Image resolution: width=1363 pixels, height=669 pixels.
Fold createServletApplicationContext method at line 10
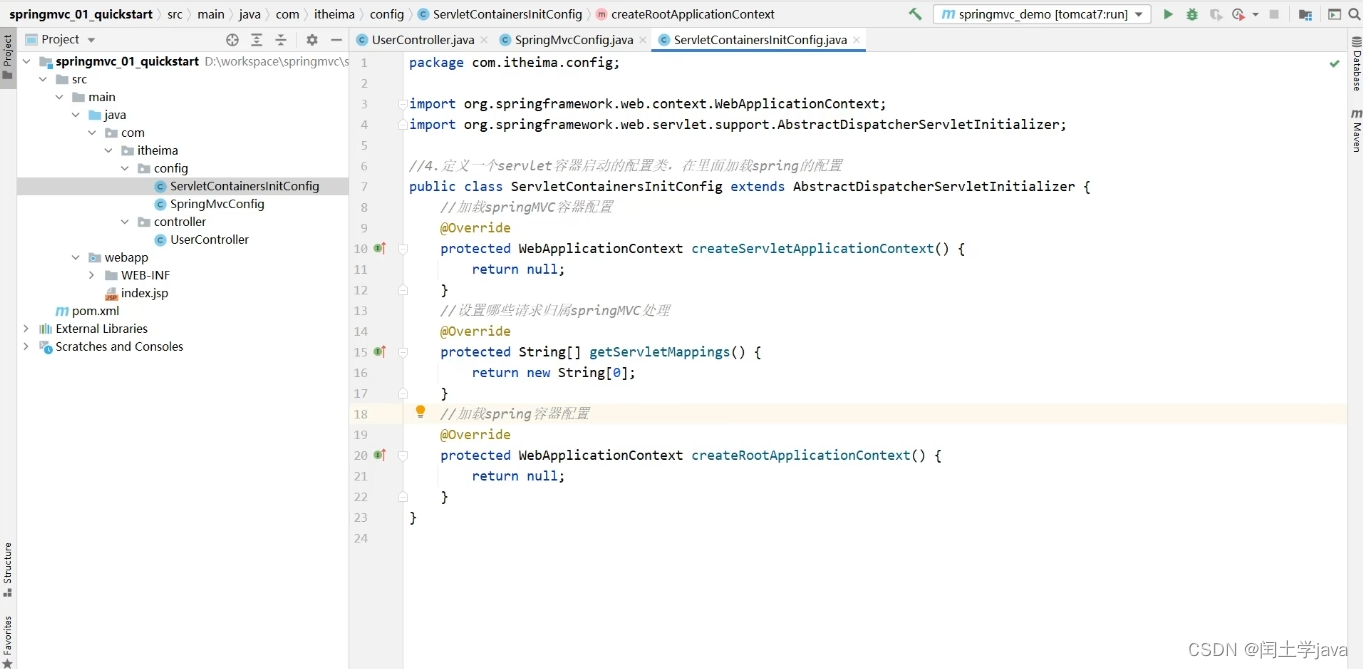pyautogui.click(x=403, y=249)
